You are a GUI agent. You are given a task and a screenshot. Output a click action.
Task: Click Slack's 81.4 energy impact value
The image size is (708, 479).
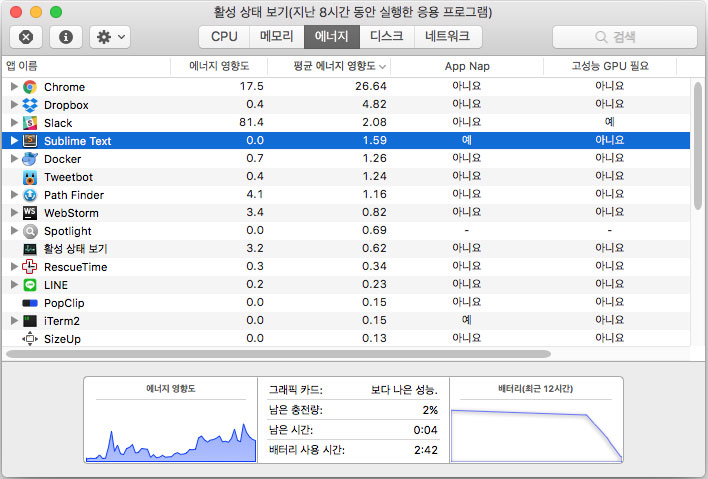point(252,122)
